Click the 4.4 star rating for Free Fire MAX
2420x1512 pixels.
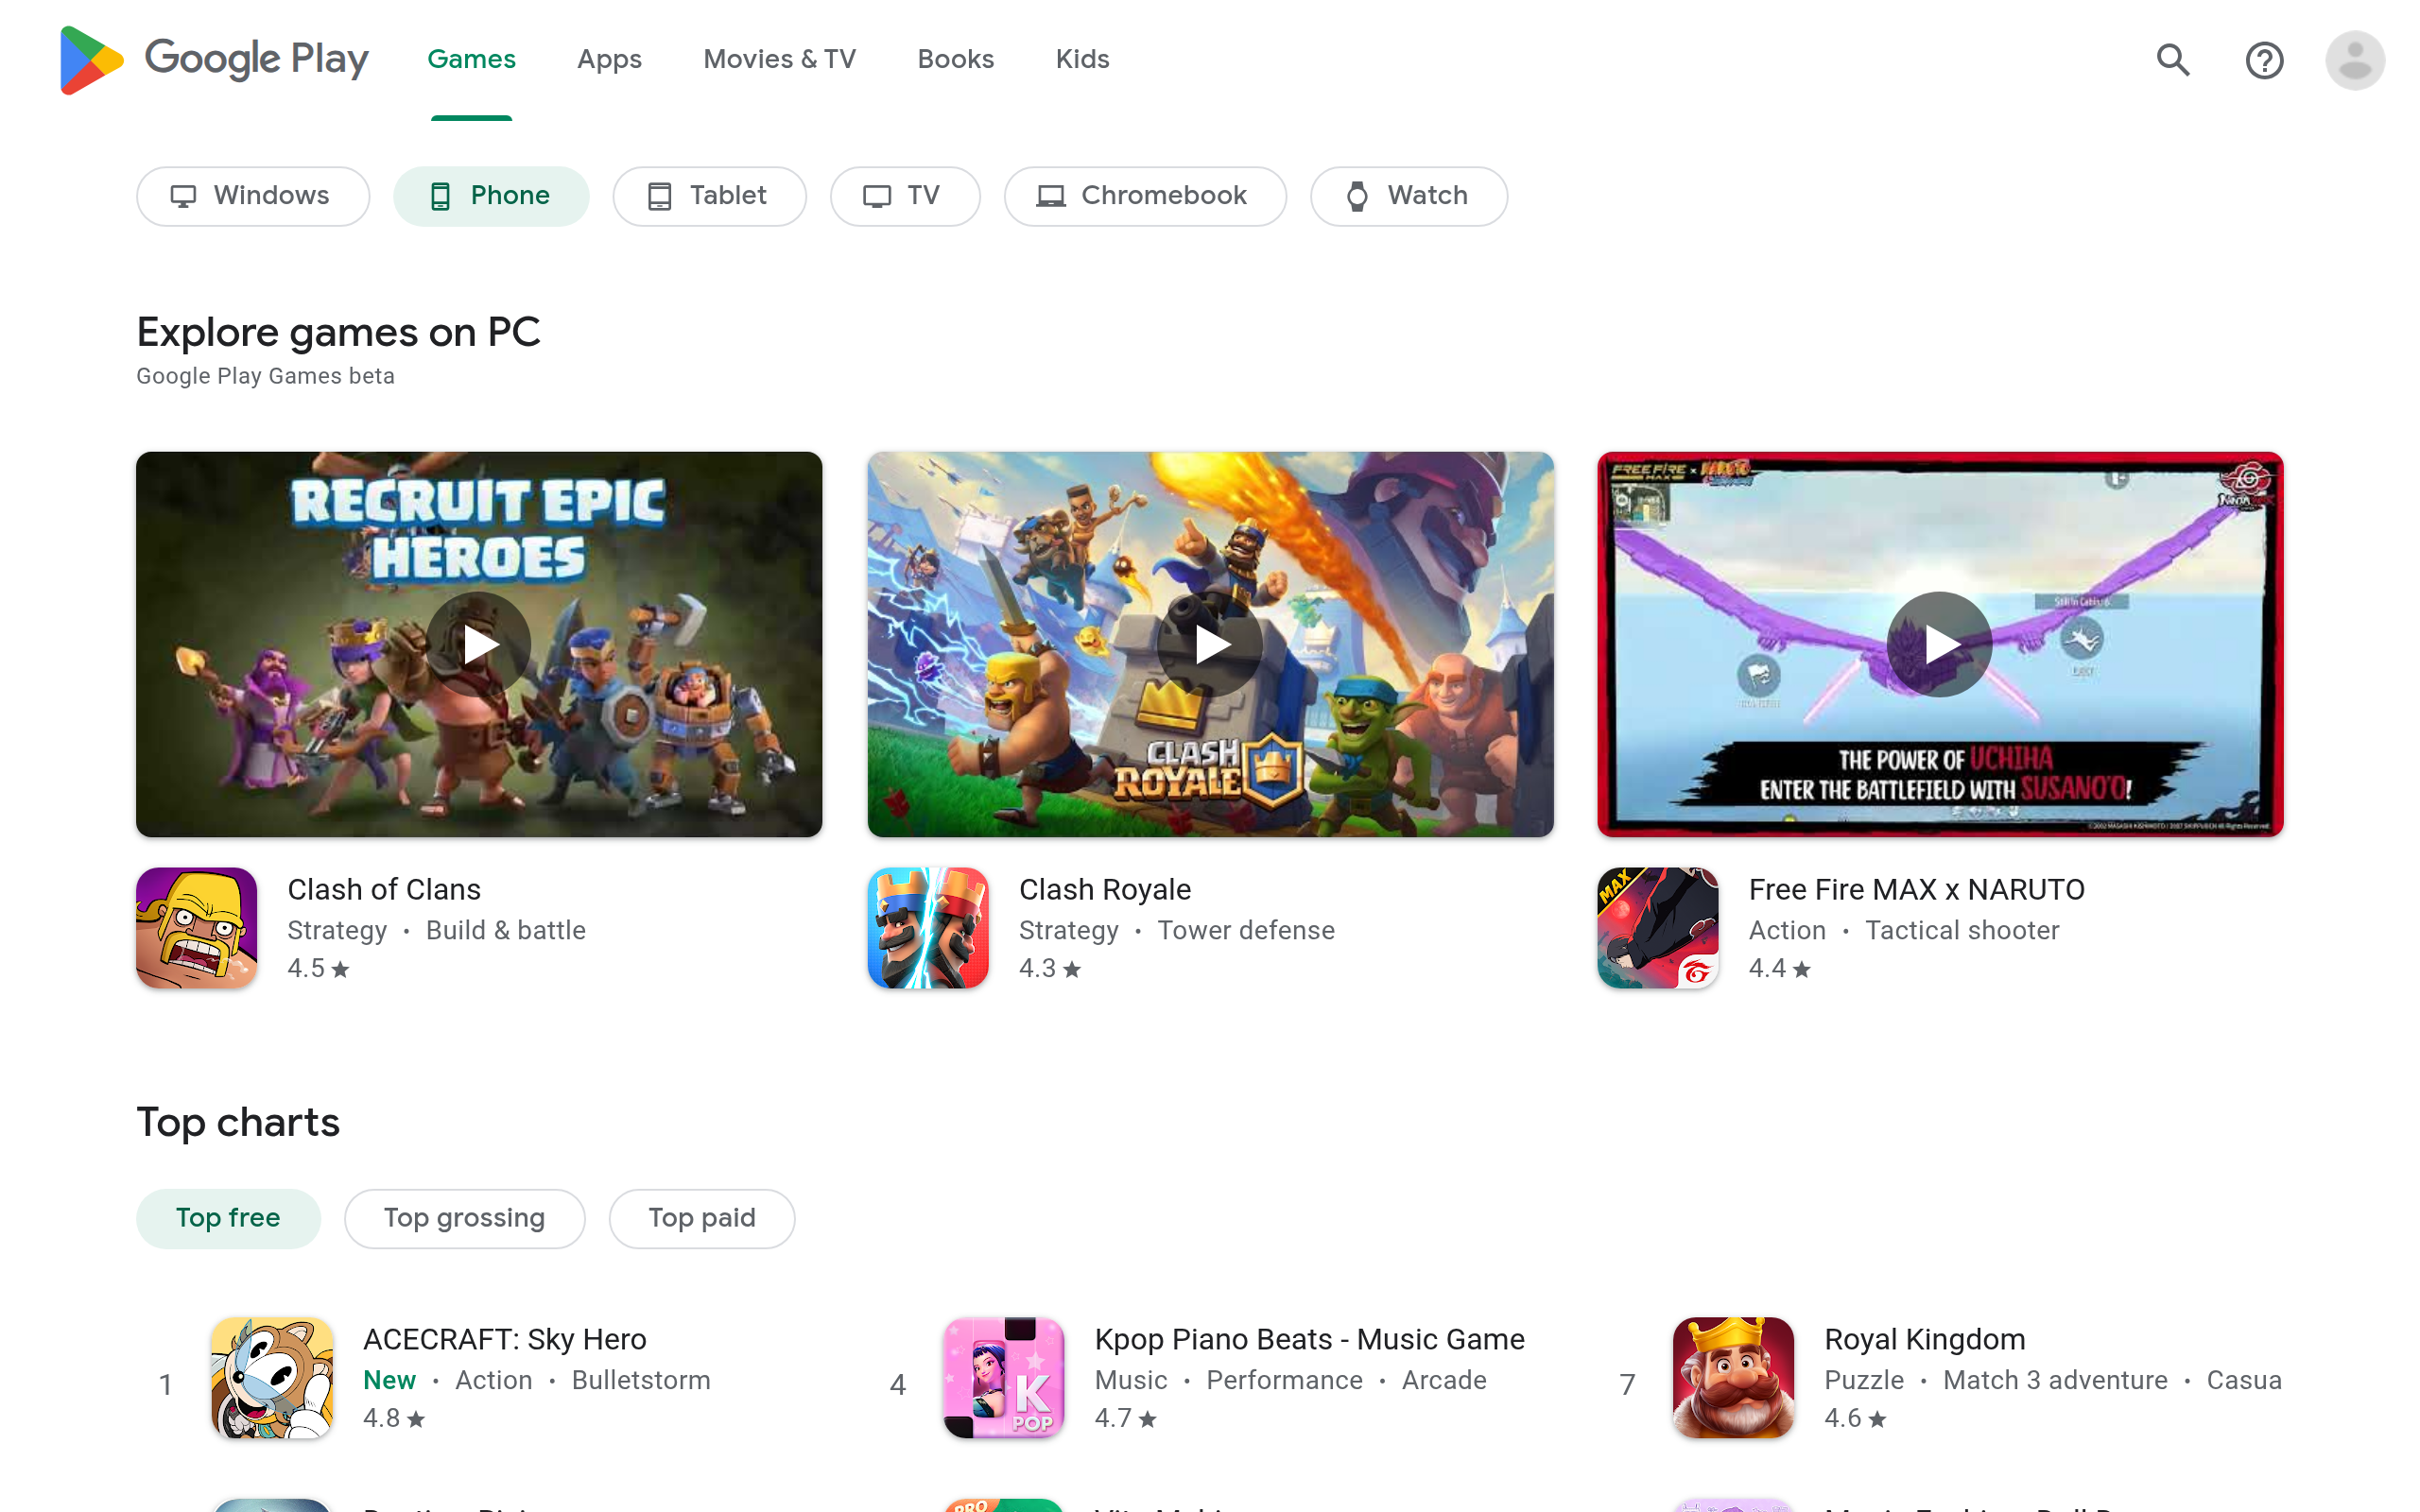click(x=1780, y=968)
